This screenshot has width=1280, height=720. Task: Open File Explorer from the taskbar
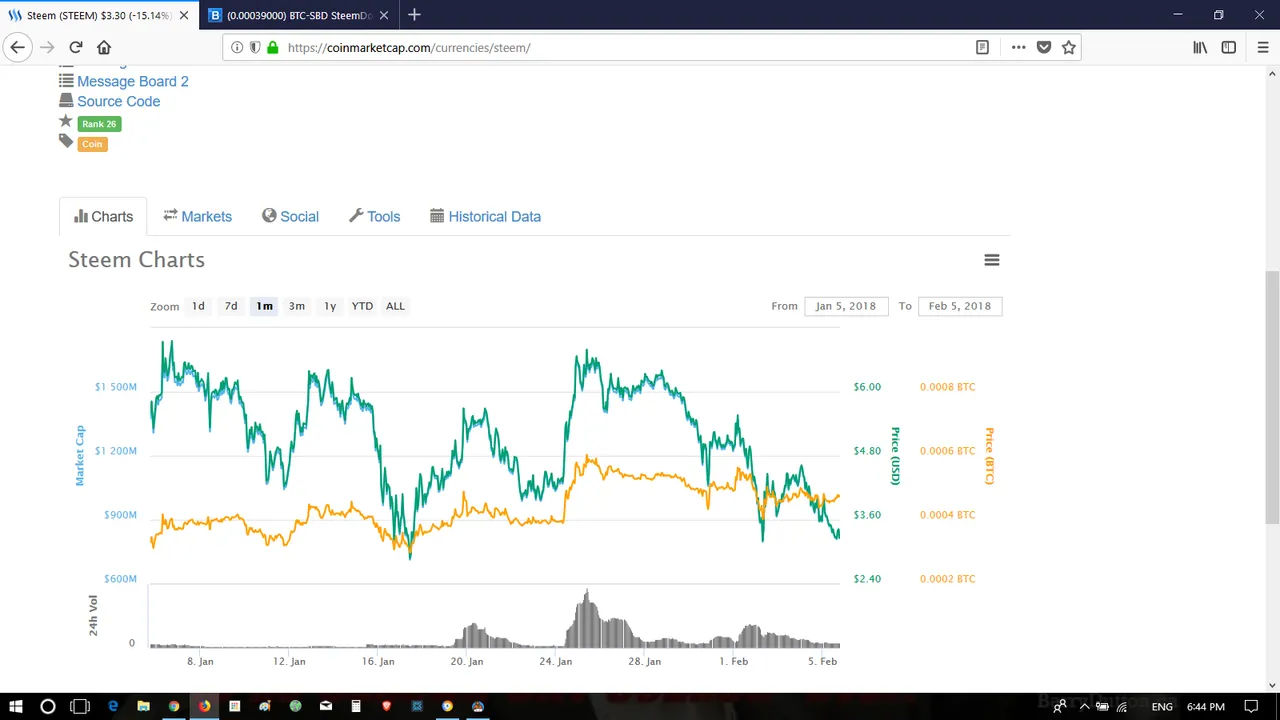143,706
